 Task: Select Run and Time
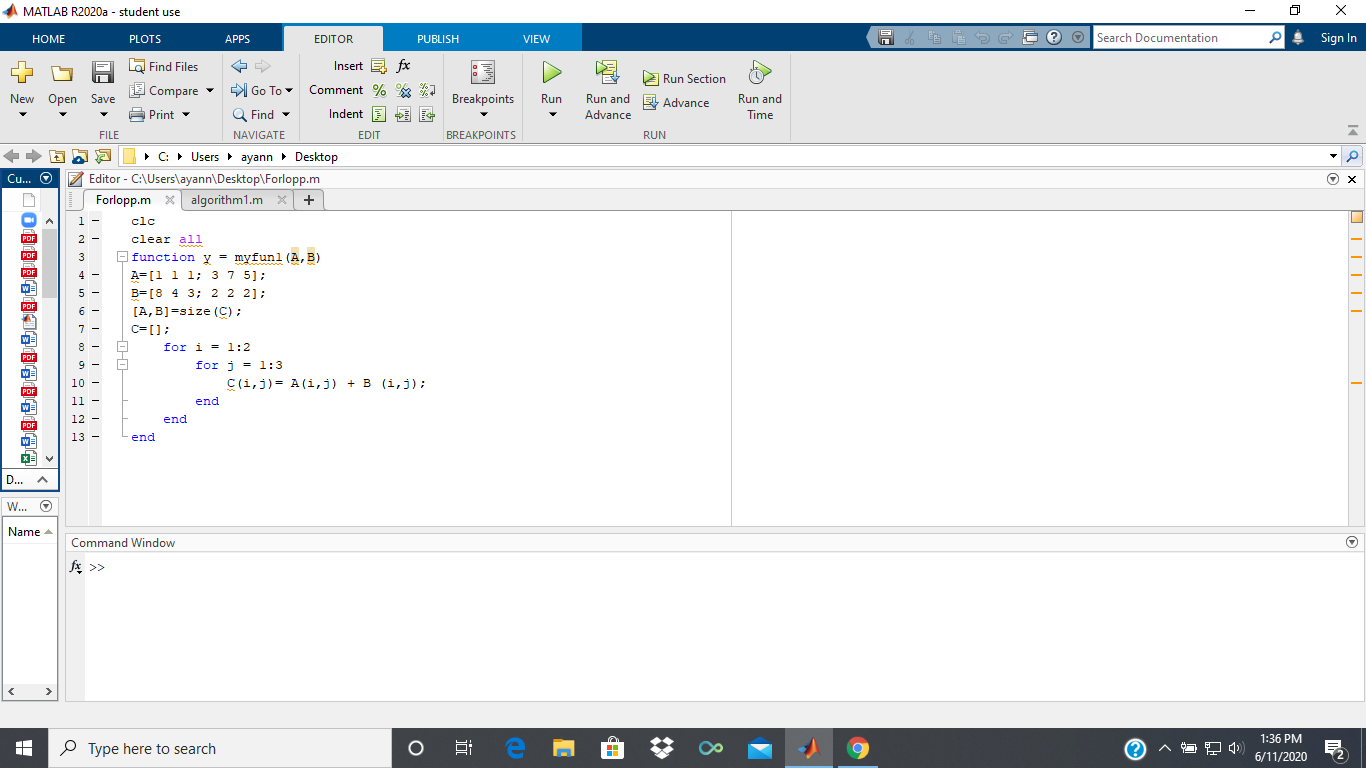point(759,88)
